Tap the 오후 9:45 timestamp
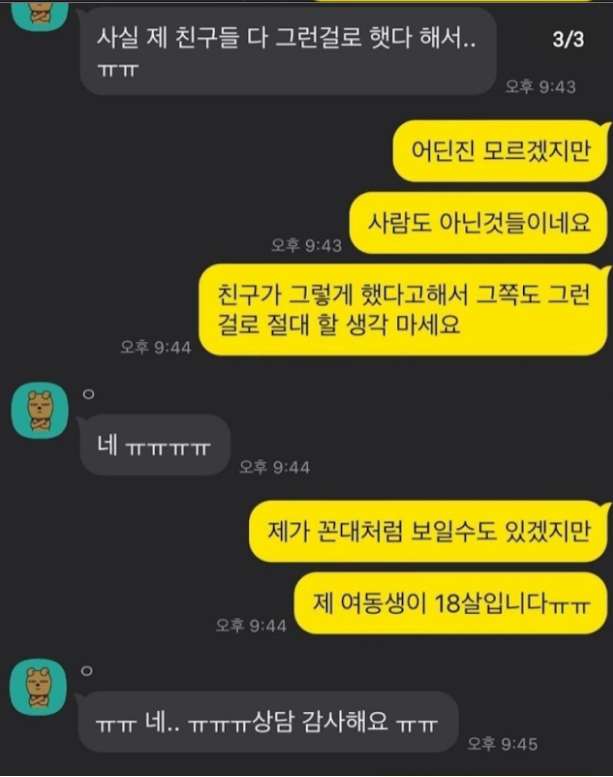Screen dimensions: 613x777 (x=502, y=744)
